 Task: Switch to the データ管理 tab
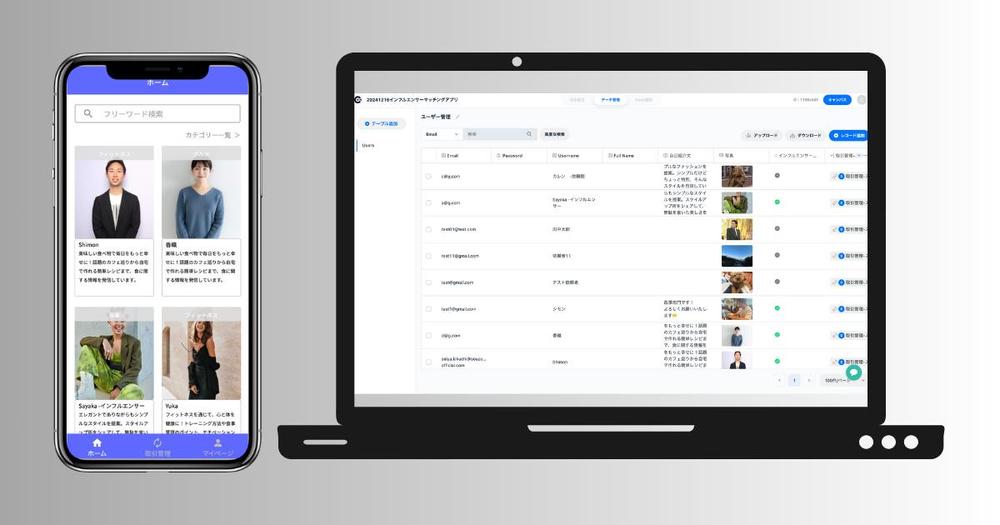pos(610,100)
